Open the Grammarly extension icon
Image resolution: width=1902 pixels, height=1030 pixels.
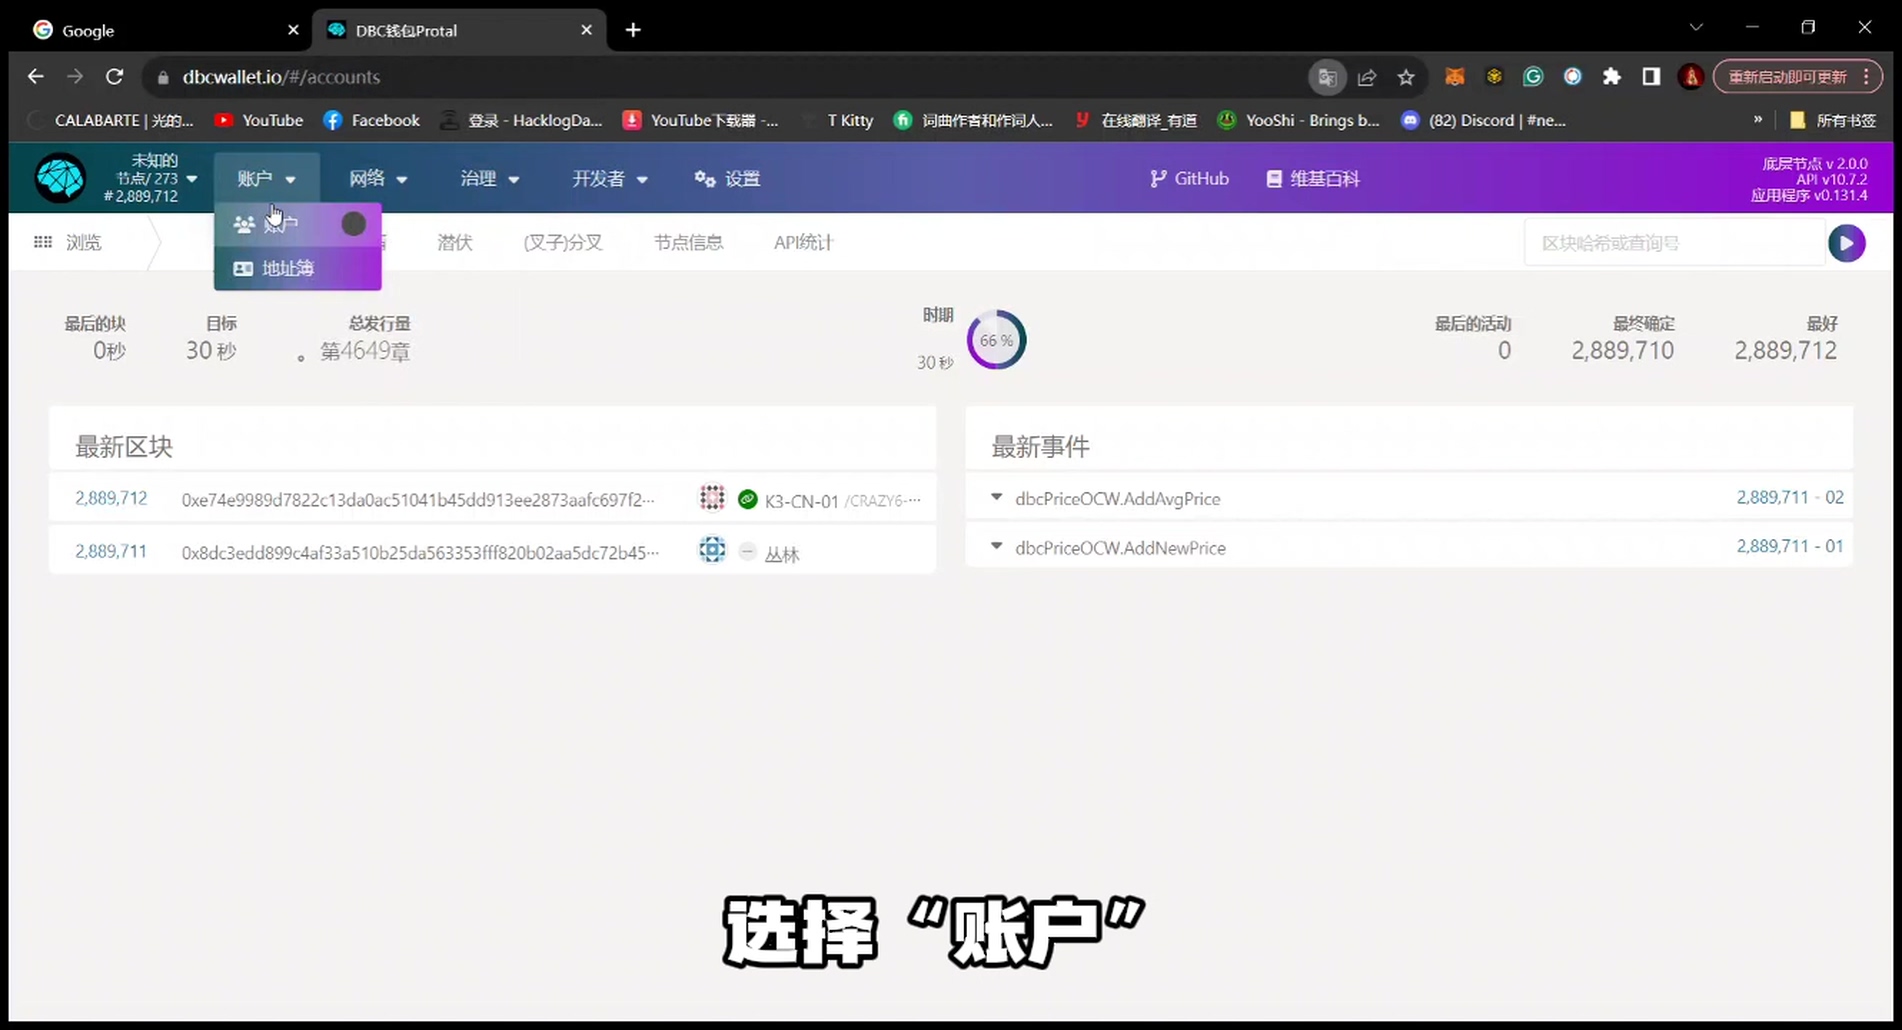pyautogui.click(x=1533, y=76)
